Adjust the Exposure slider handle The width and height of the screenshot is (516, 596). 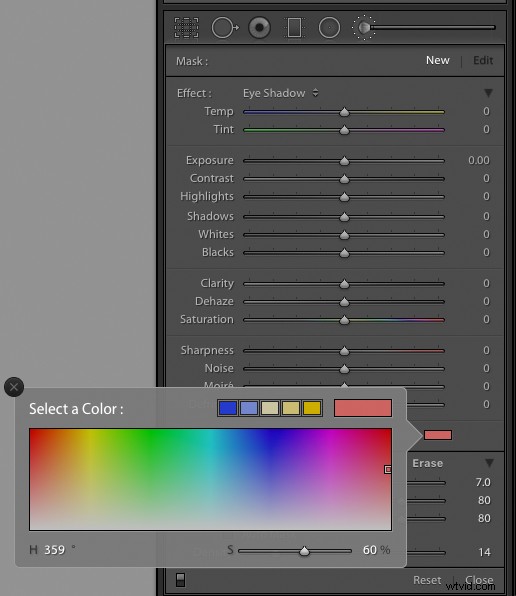[344, 161]
